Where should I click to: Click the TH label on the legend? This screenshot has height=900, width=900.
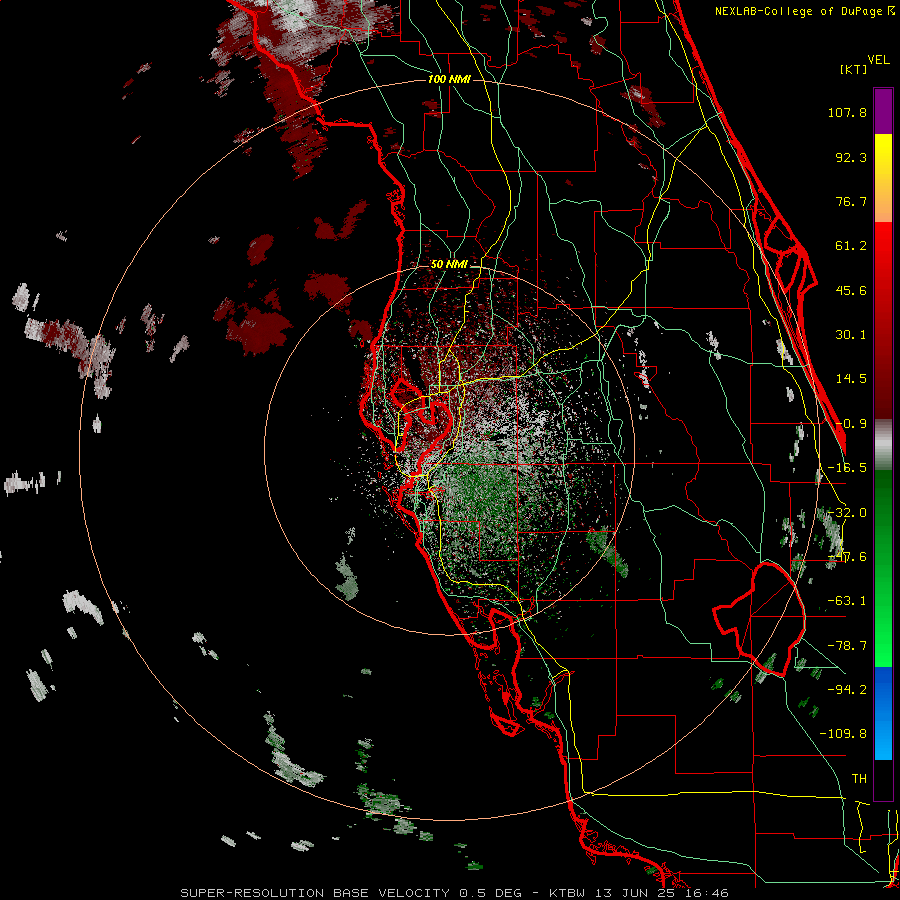(x=859, y=778)
